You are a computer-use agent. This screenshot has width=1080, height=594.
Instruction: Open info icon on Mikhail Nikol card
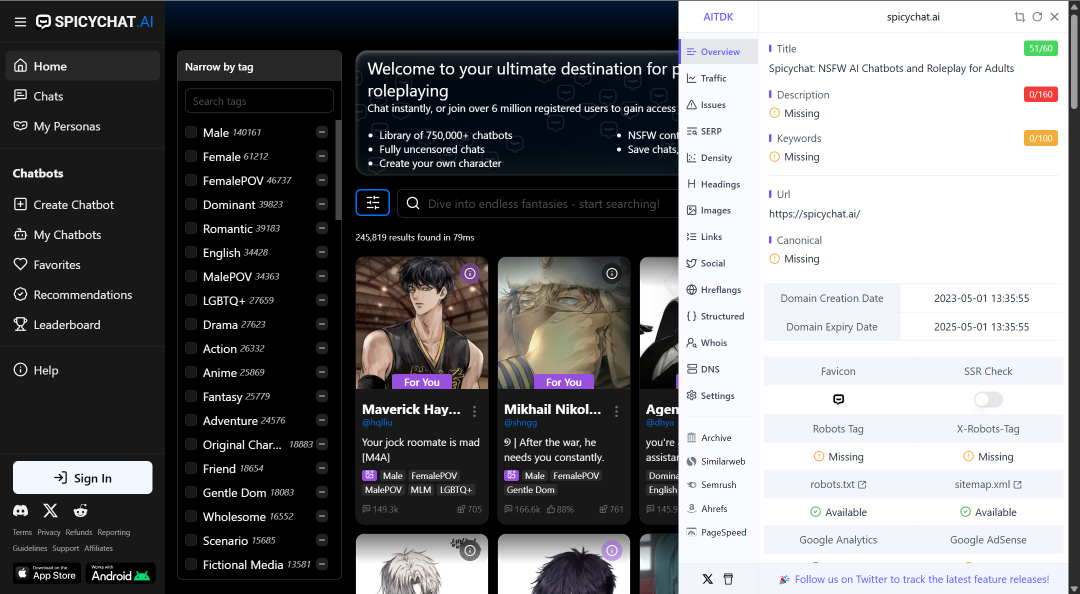pos(612,274)
